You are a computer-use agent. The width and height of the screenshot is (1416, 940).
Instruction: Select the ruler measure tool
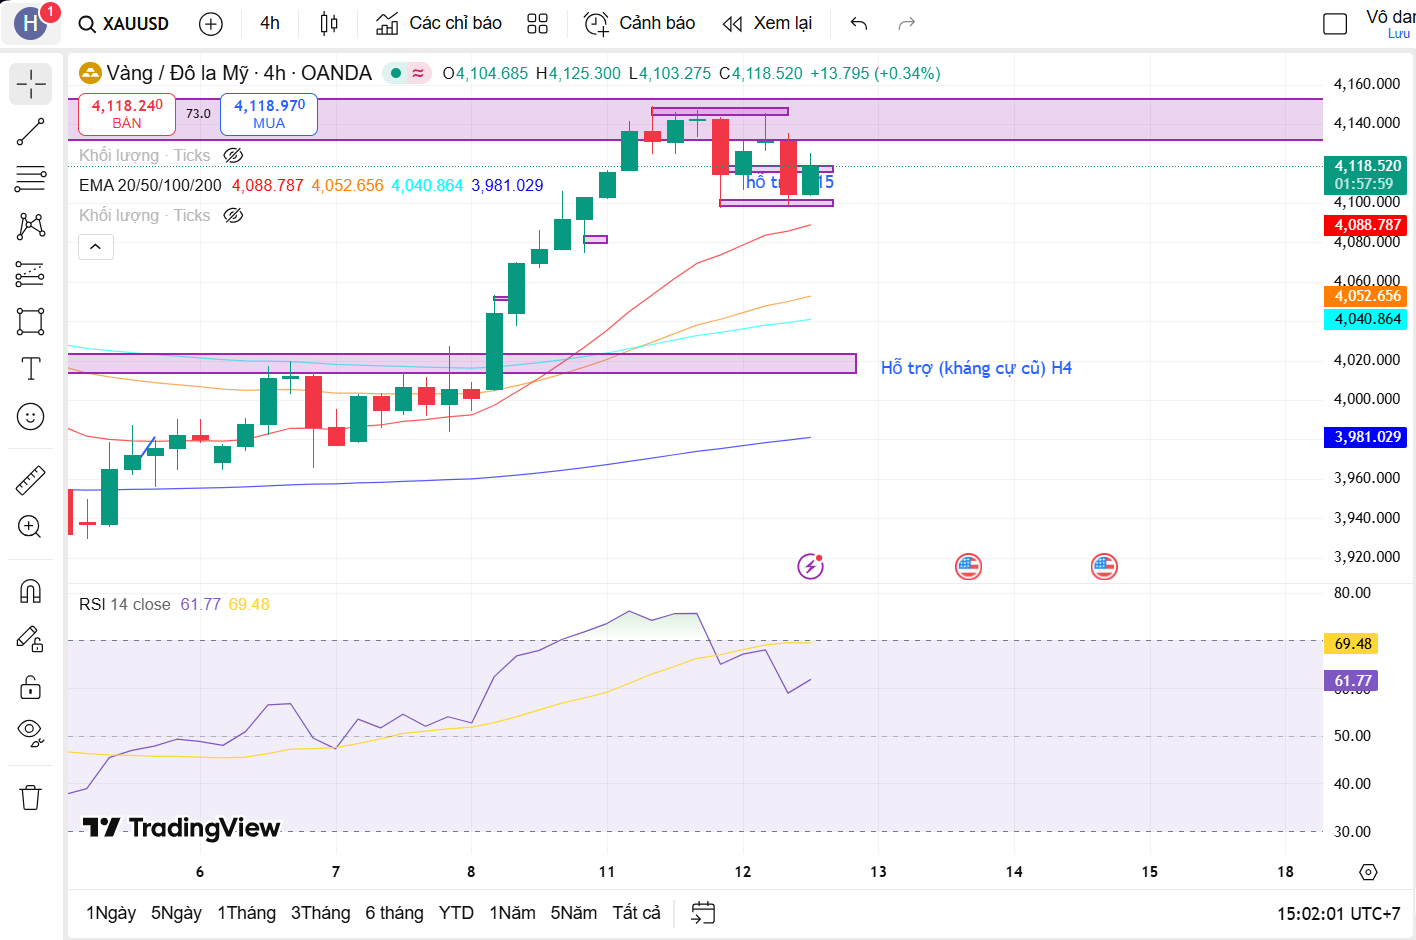pos(31,481)
